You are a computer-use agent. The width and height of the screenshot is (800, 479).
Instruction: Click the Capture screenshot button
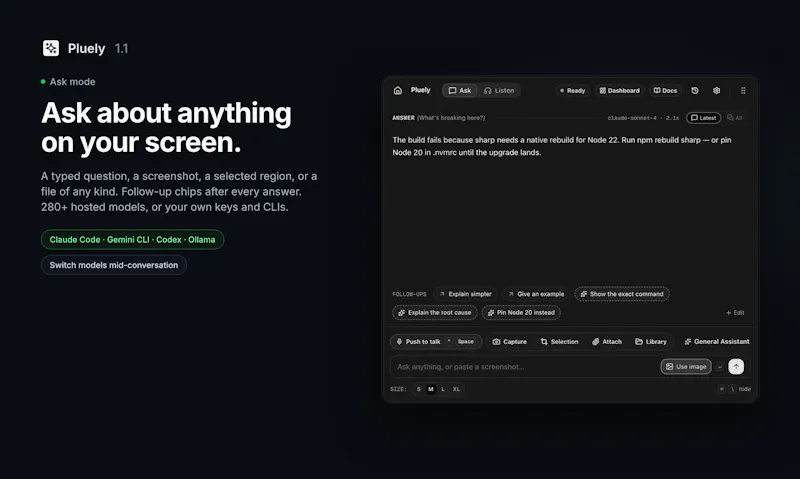tap(509, 342)
